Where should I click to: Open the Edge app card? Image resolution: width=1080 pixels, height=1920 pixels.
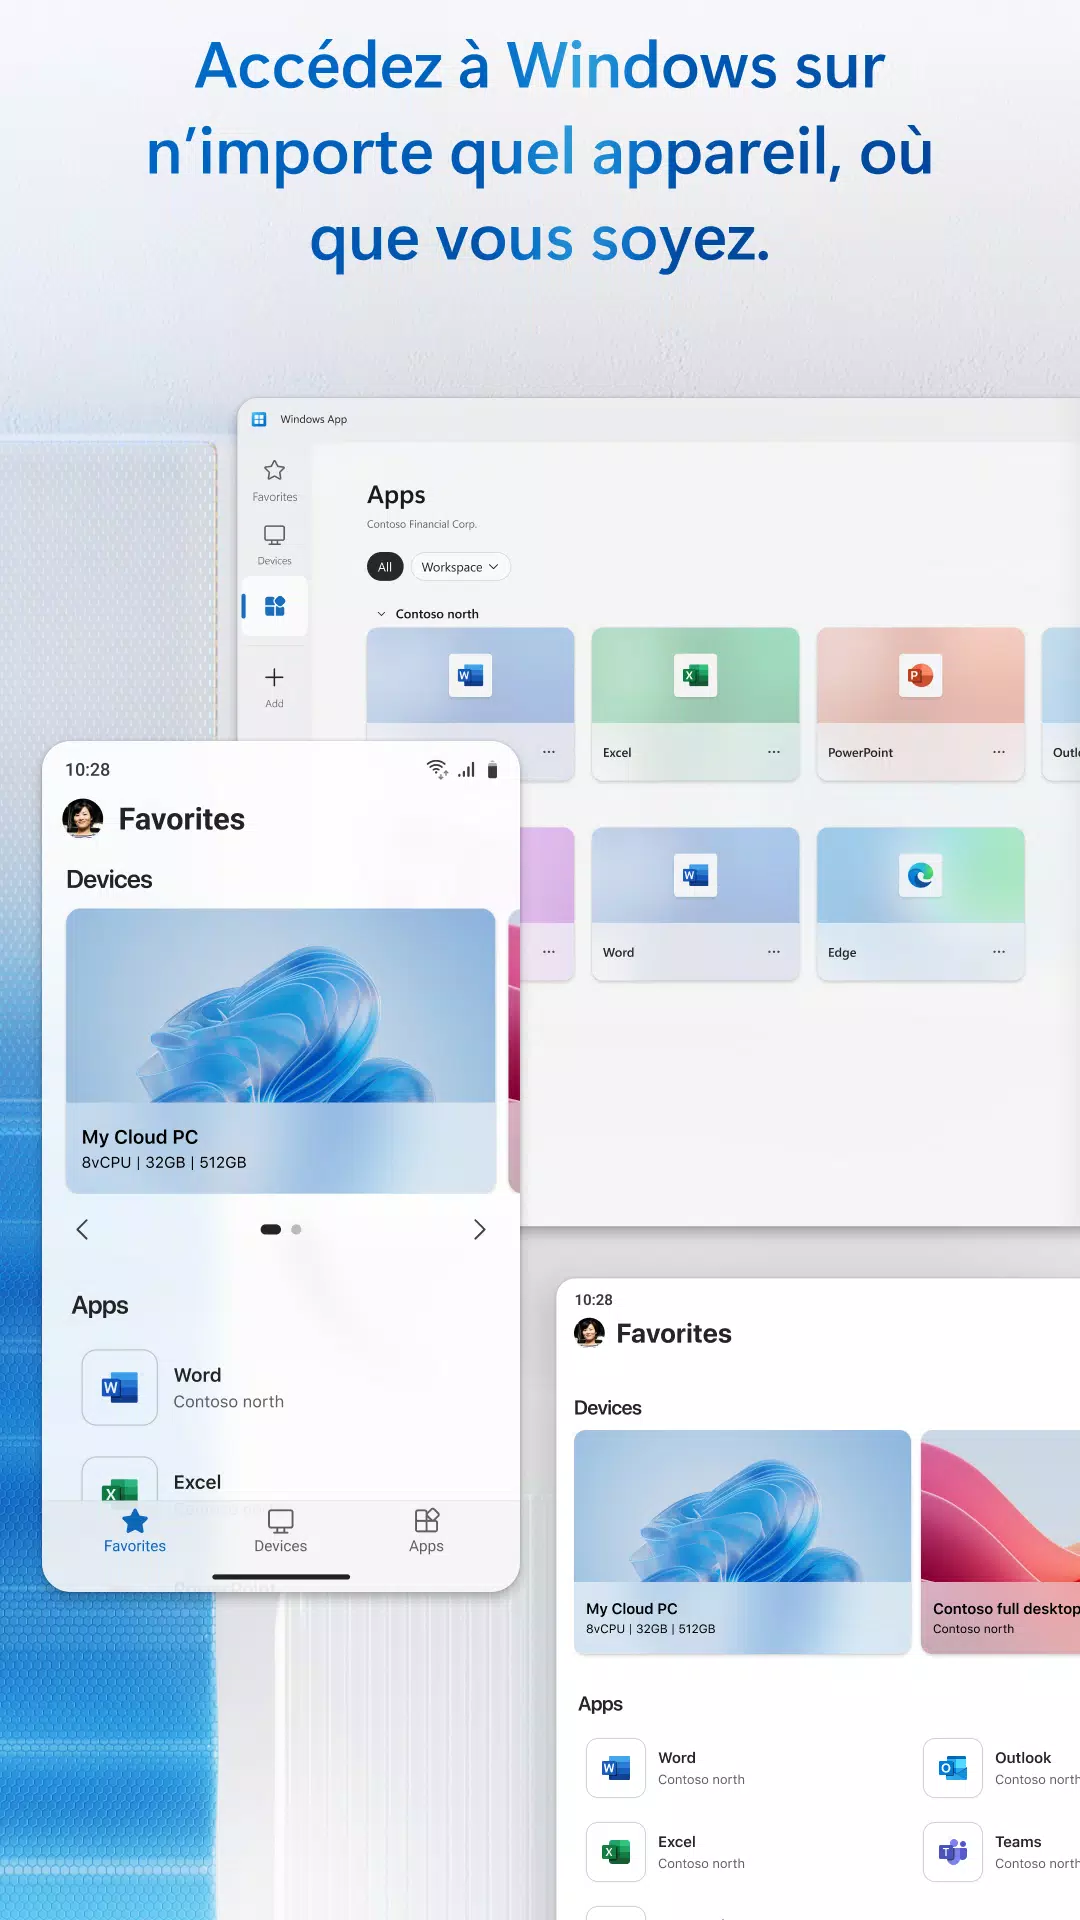(921, 904)
